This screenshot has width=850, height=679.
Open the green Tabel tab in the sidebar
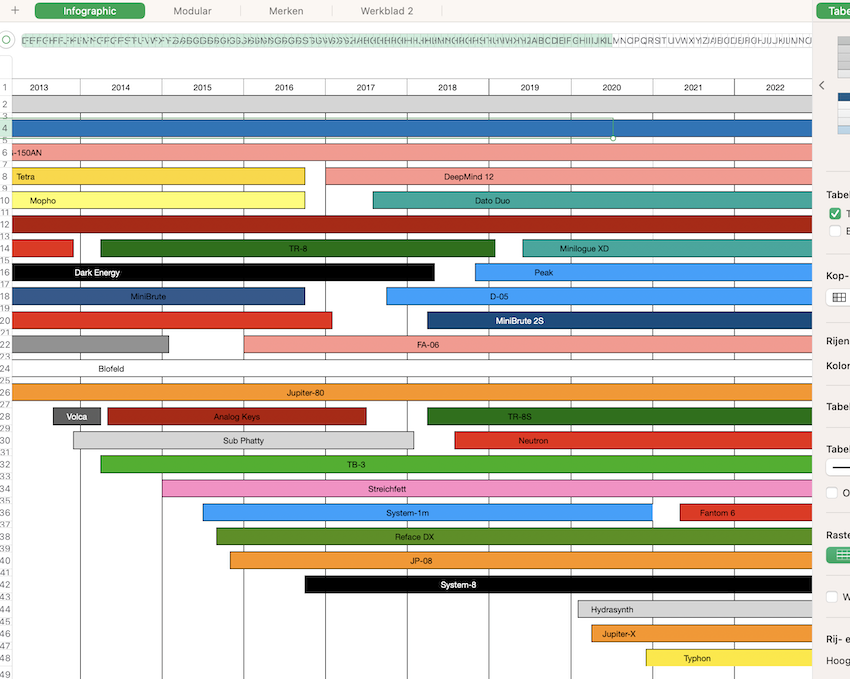pyautogui.click(x=834, y=11)
